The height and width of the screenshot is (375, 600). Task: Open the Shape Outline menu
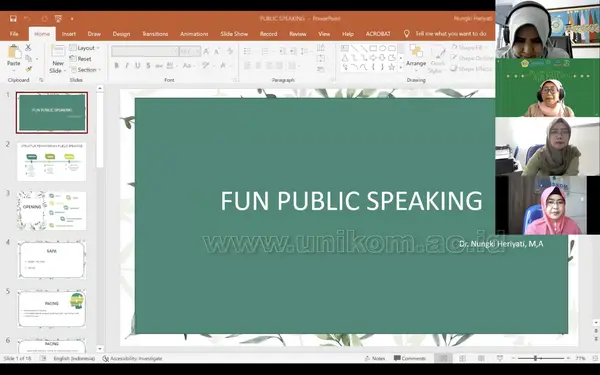click(x=471, y=58)
